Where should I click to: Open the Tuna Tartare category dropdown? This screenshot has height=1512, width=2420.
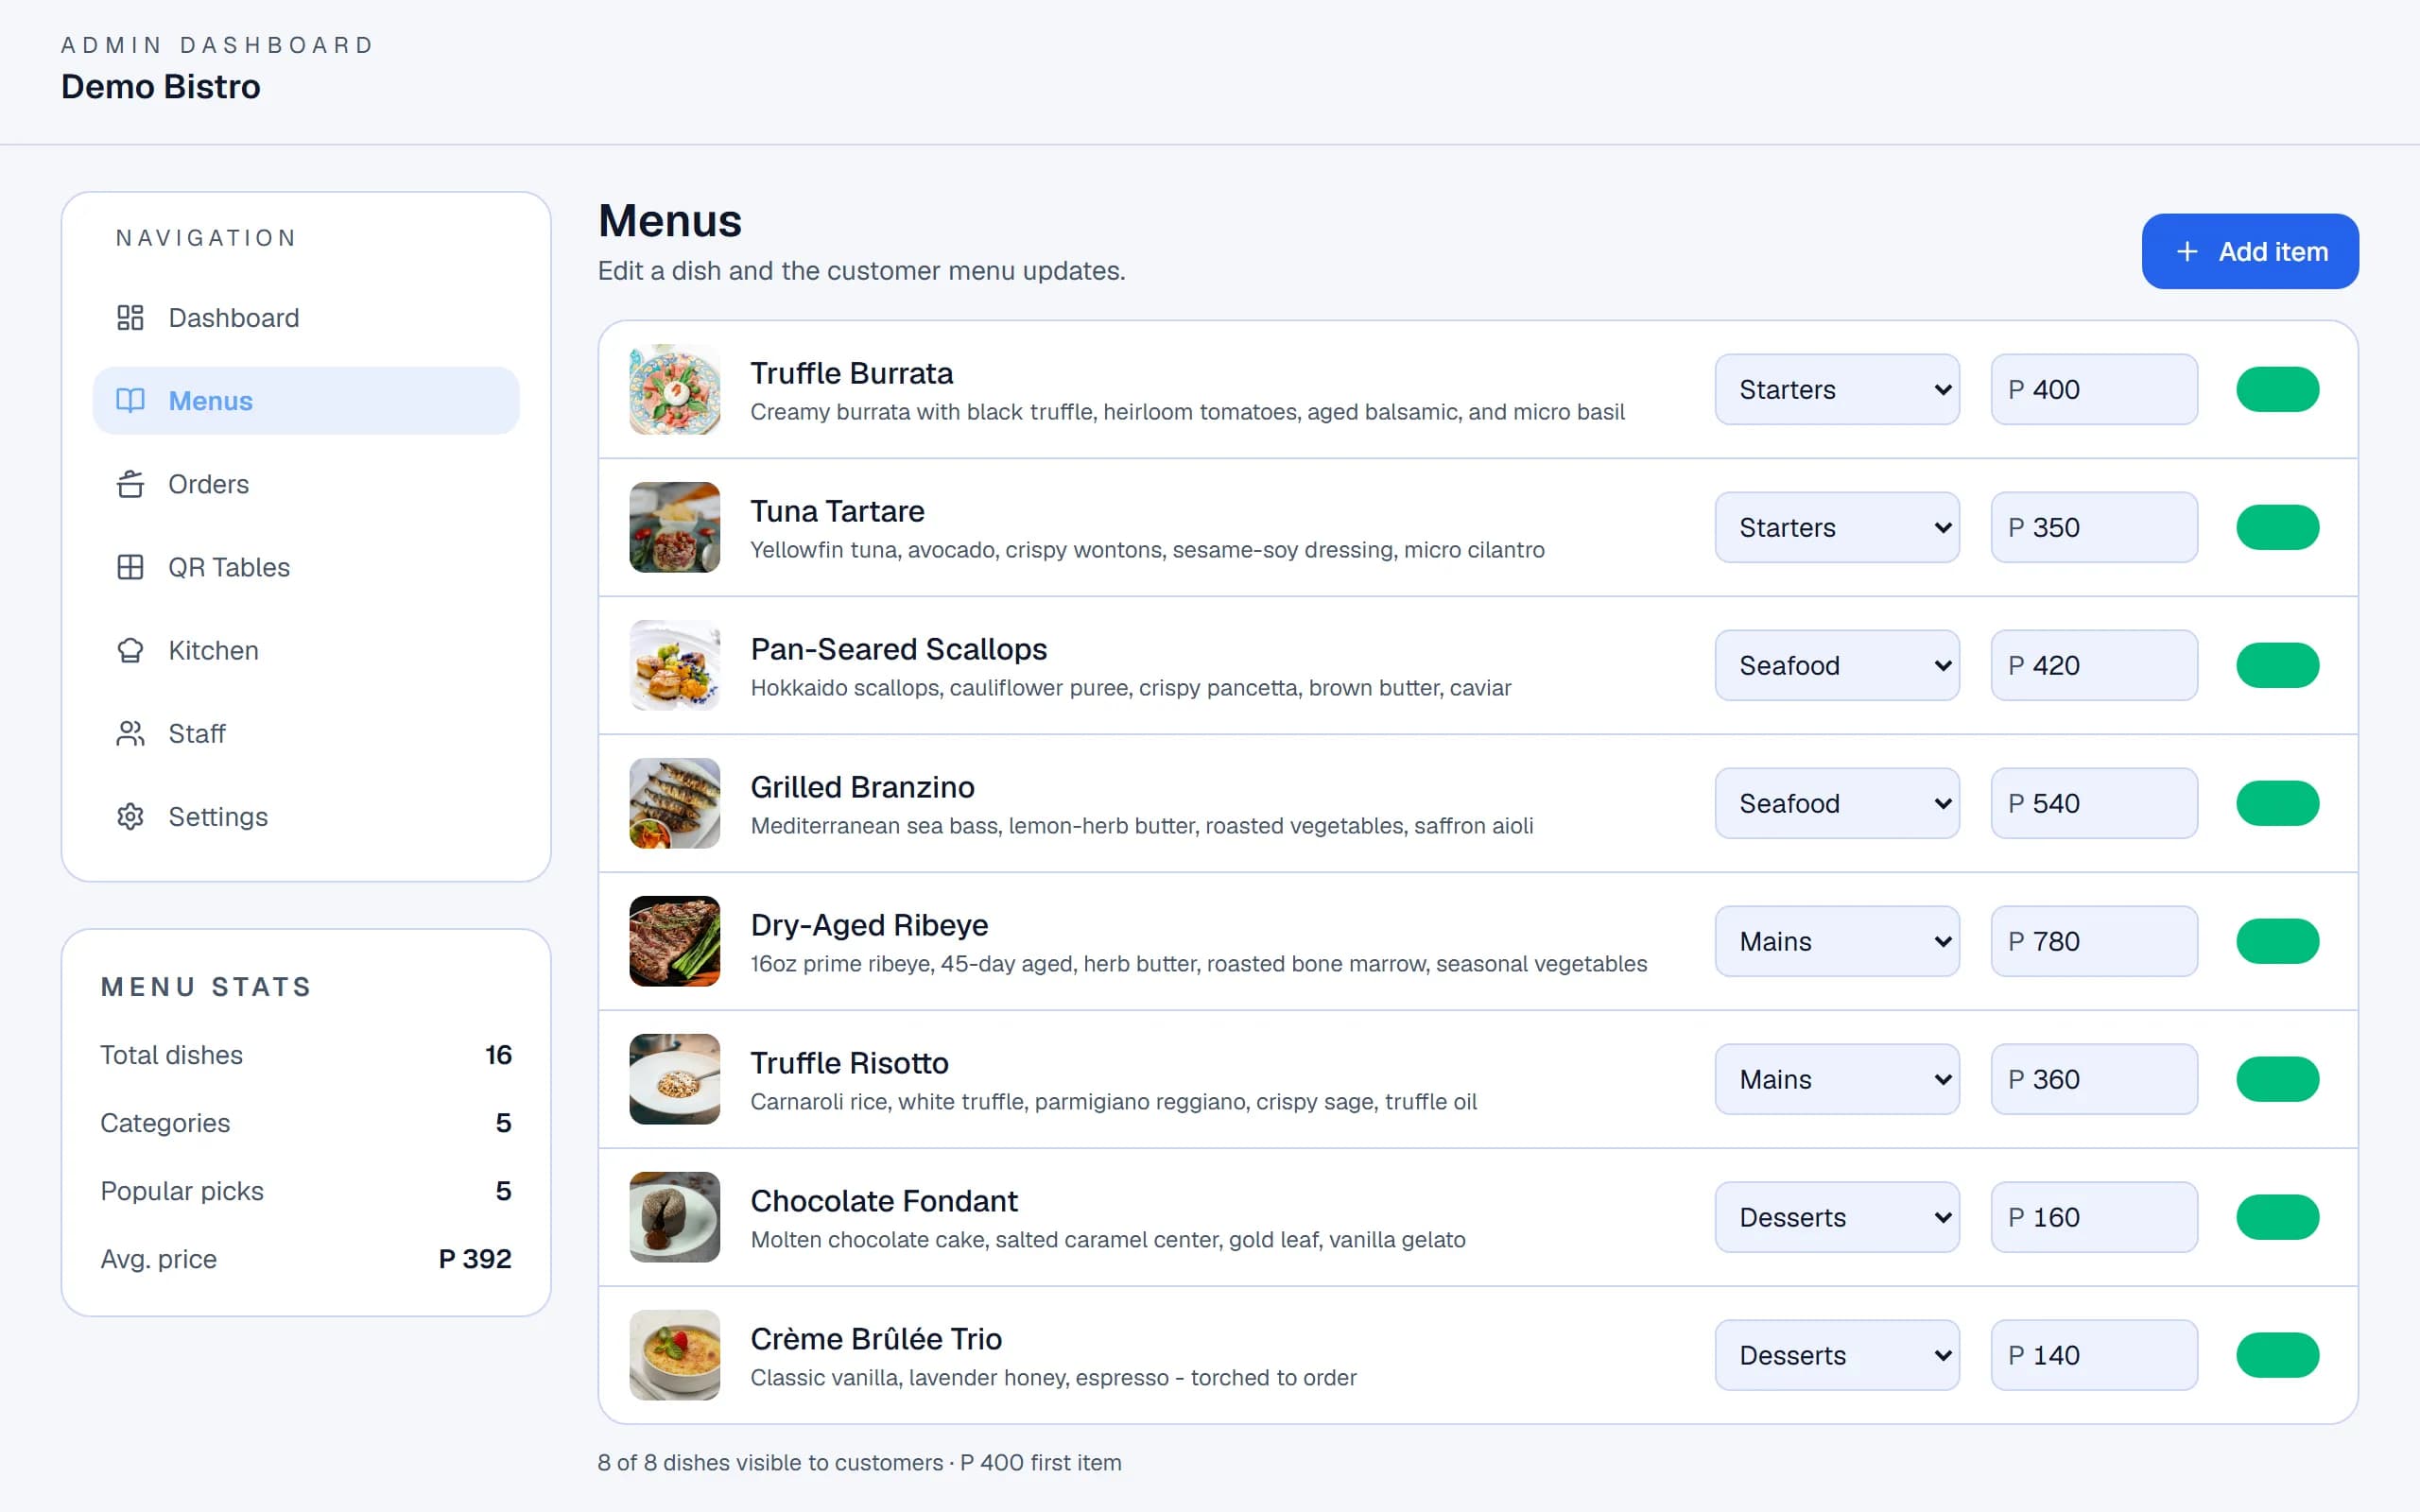click(x=1837, y=527)
